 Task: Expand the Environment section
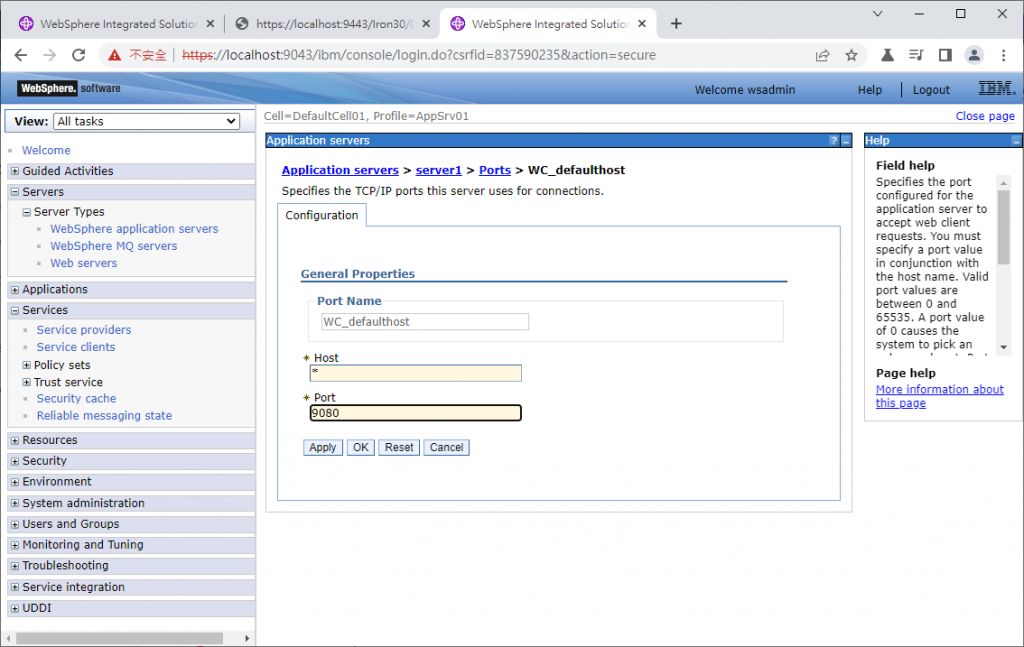[x=15, y=482]
